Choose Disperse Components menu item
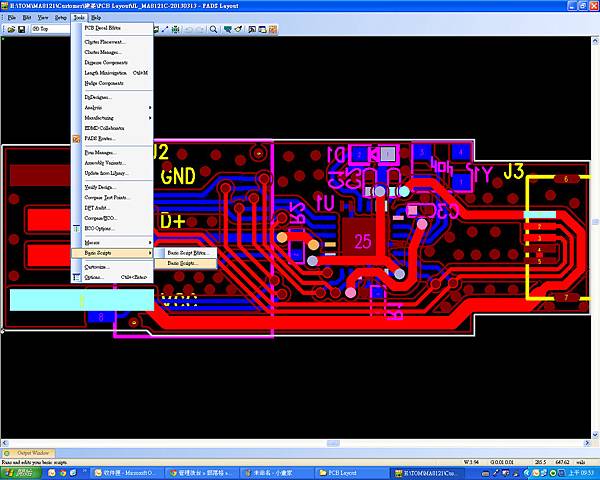Screen dimensions: 600x480 click(112, 62)
